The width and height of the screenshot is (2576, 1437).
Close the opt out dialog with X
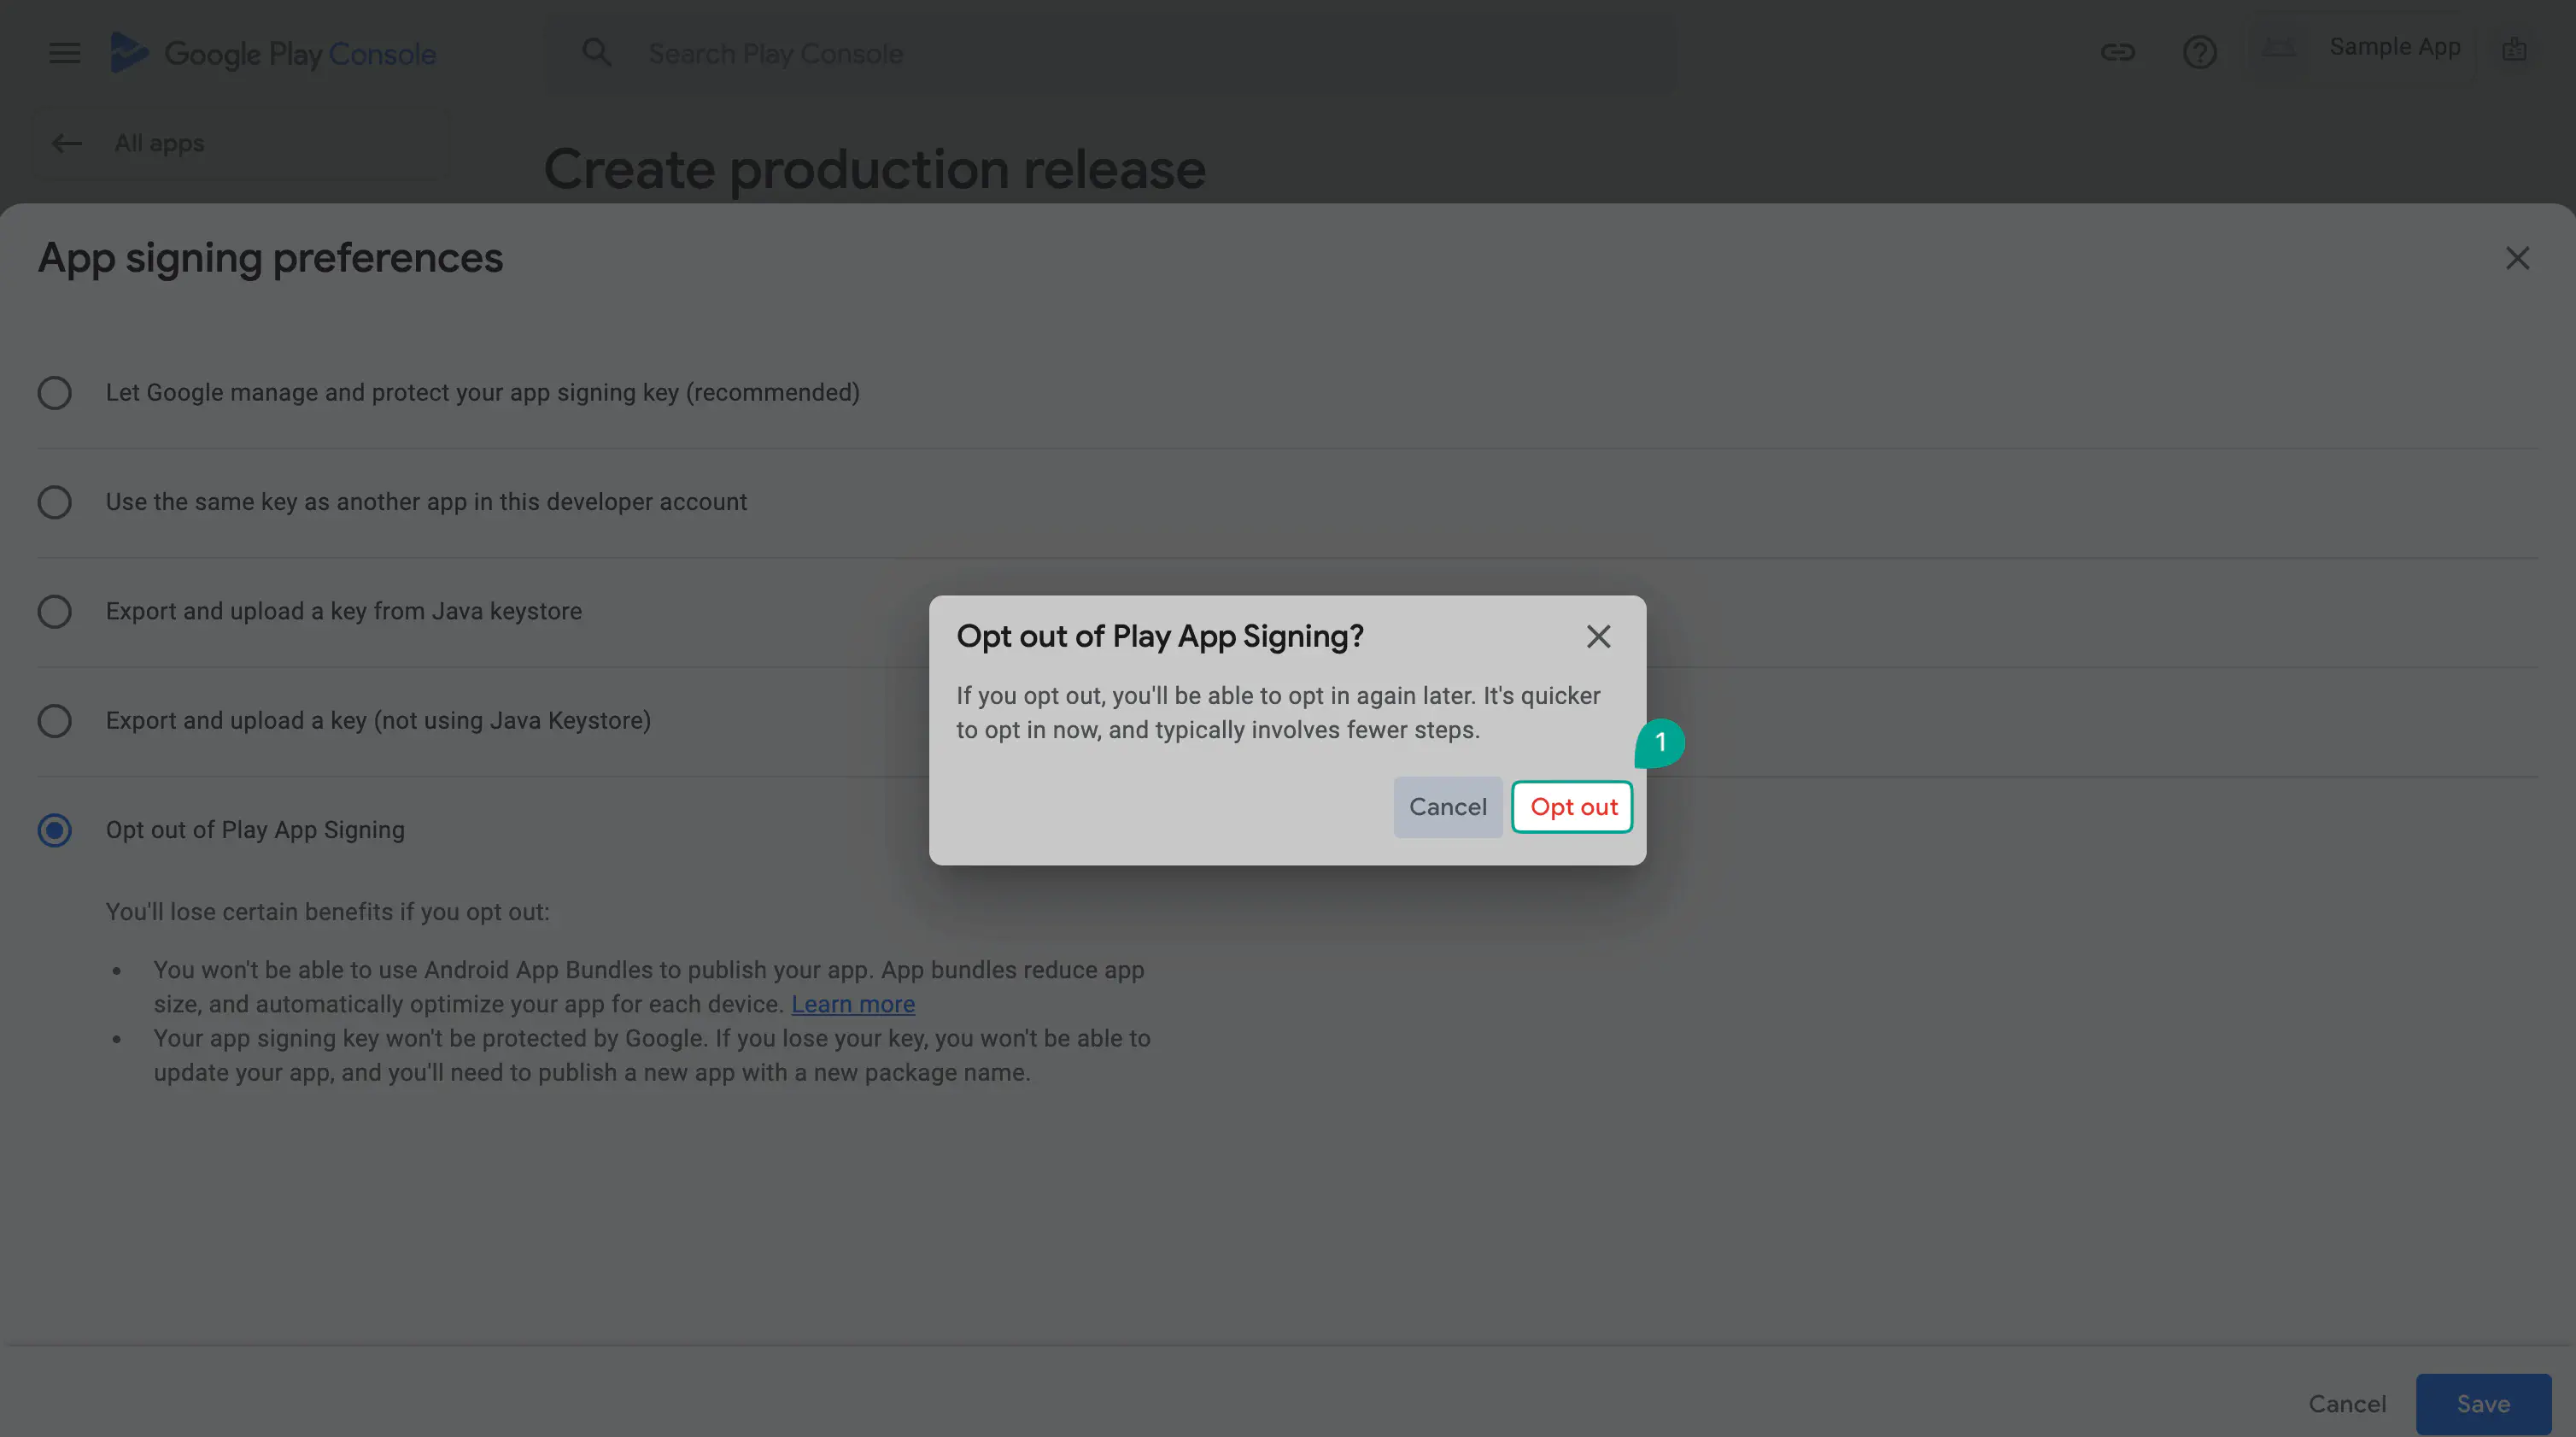(1598, 636)
